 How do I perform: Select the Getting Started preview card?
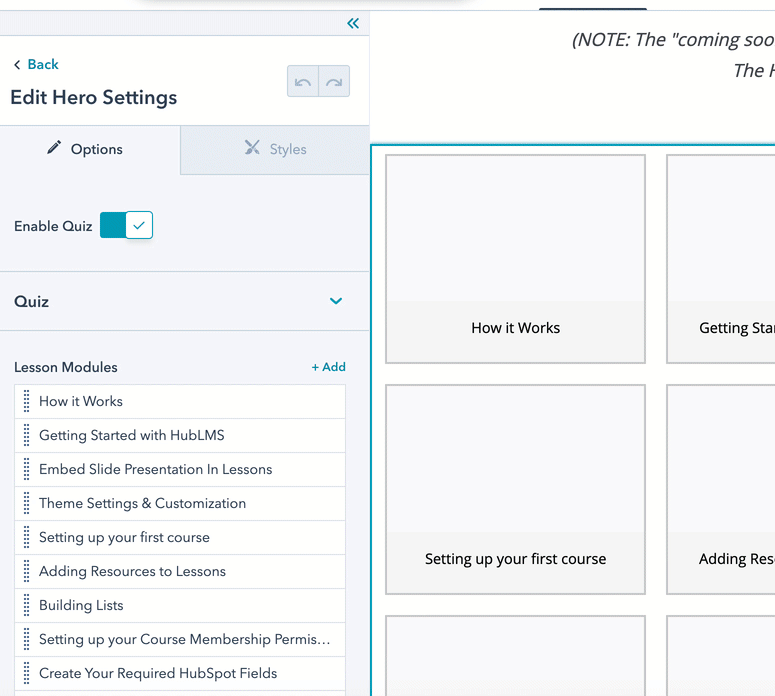[x=721, y=259]
